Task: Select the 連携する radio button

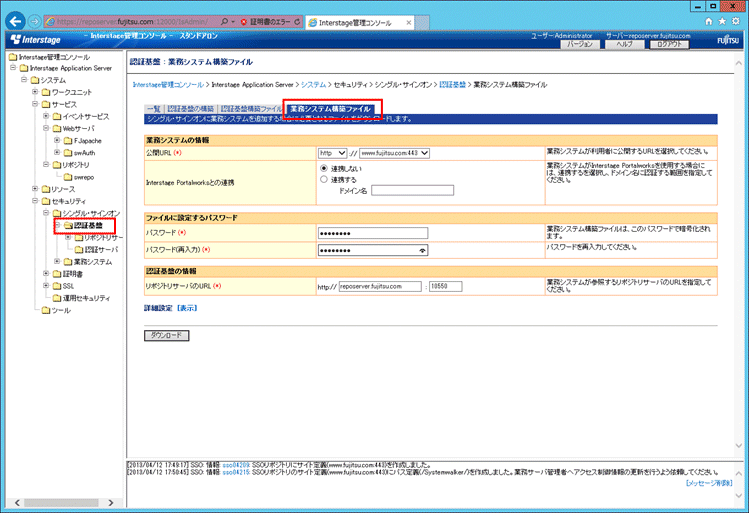Action: coord(324,180)
